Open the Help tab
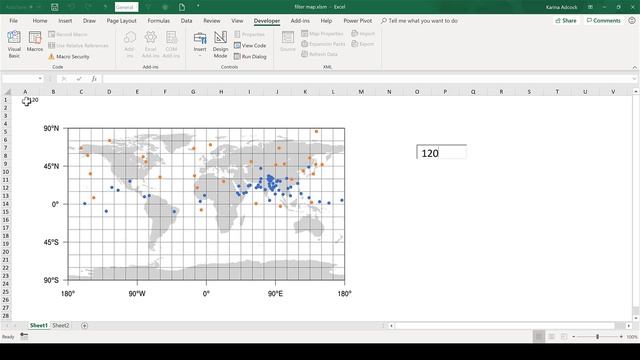This screenshot has width=640, height=360. 326,21
